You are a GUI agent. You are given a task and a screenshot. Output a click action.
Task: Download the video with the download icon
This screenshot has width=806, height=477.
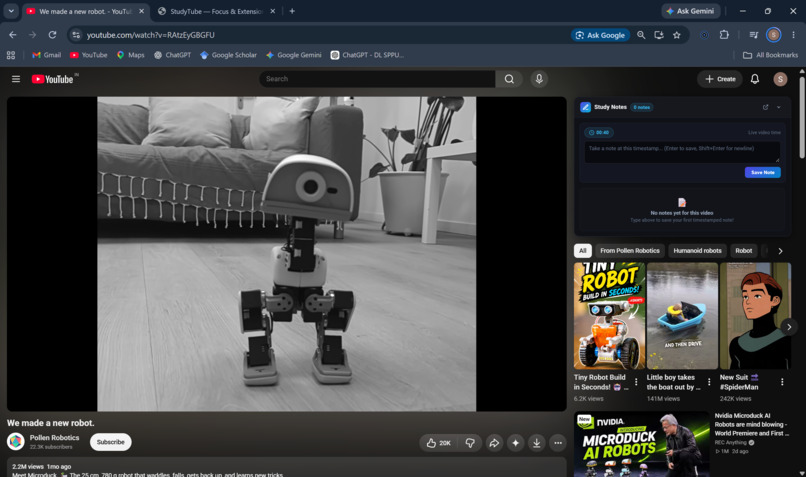point(537,443)
